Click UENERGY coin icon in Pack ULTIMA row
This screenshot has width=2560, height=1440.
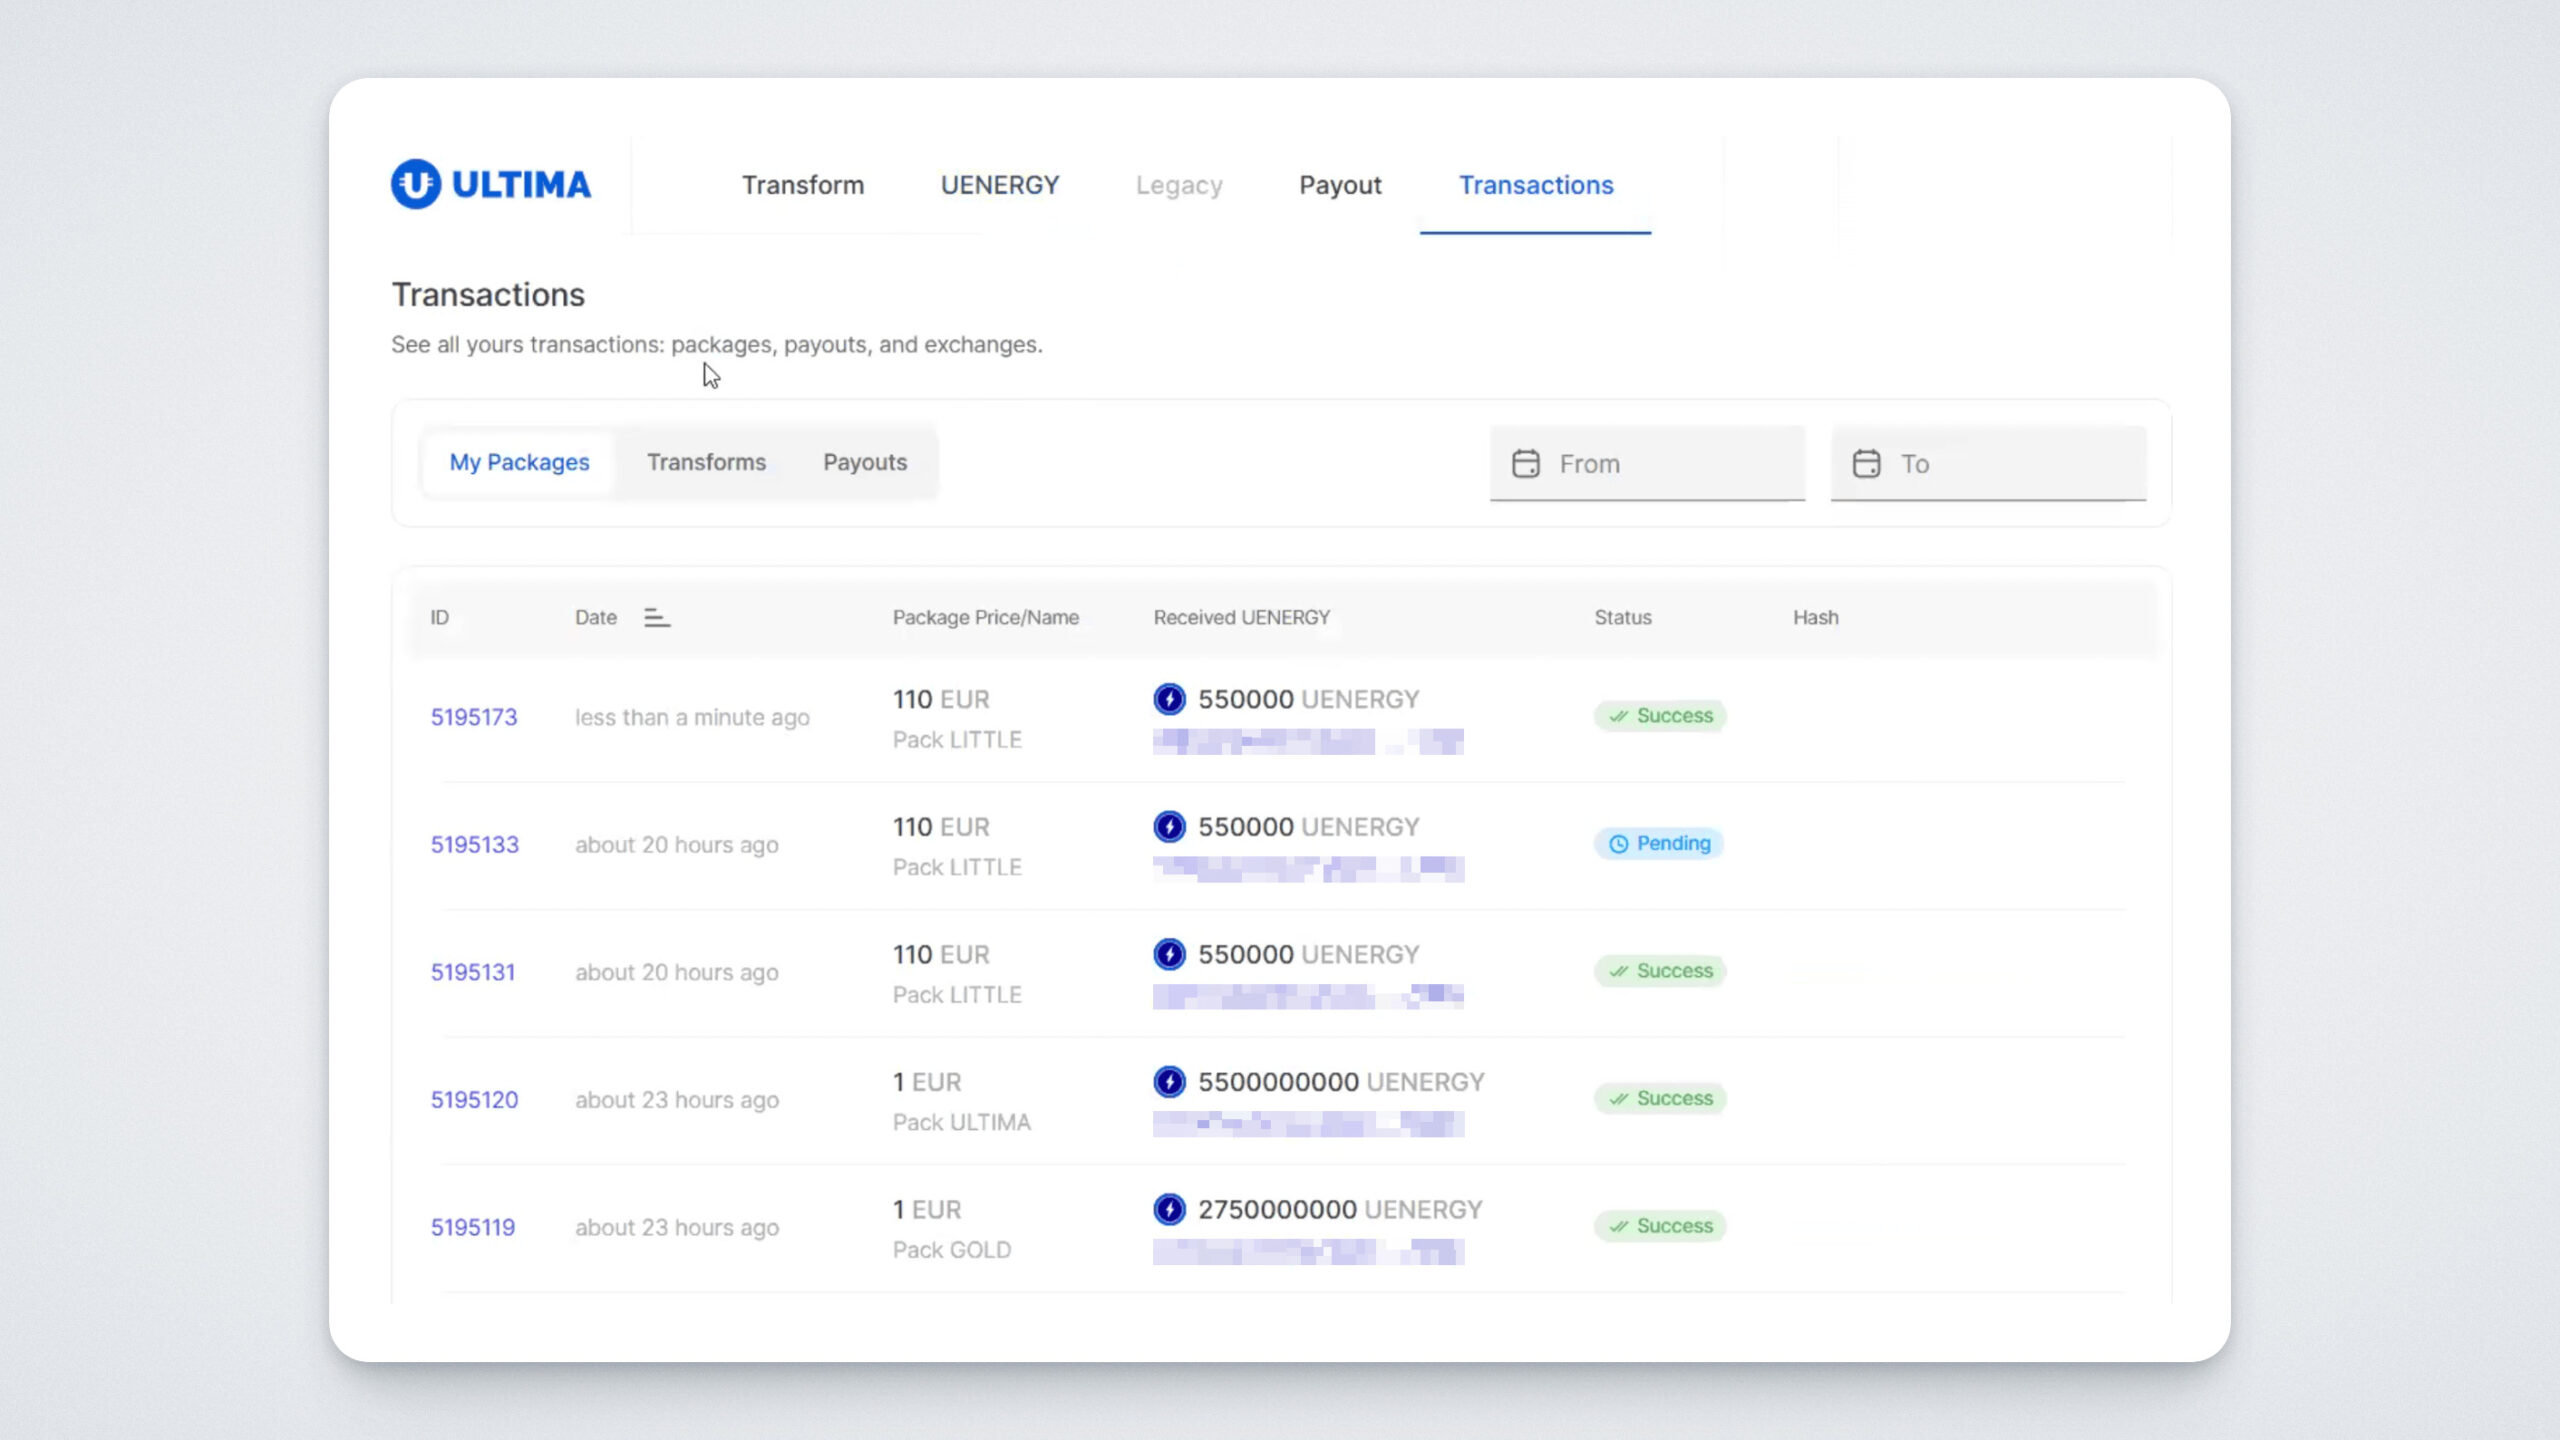click(1169, 1082)
